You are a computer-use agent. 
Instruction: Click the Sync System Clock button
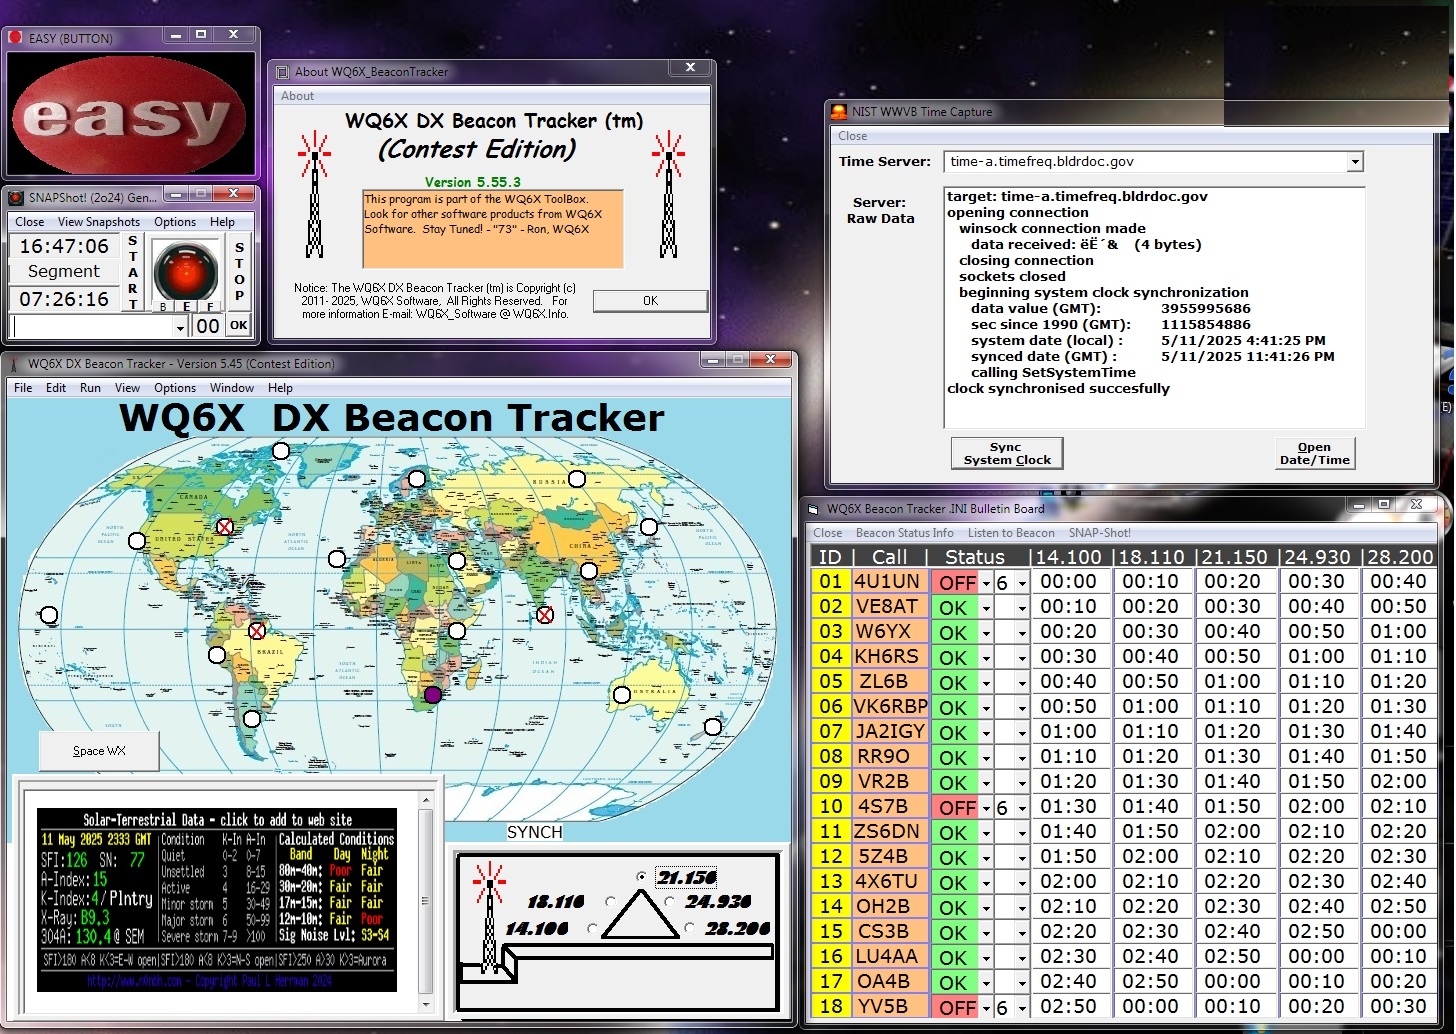click(x=1006, y=453)
